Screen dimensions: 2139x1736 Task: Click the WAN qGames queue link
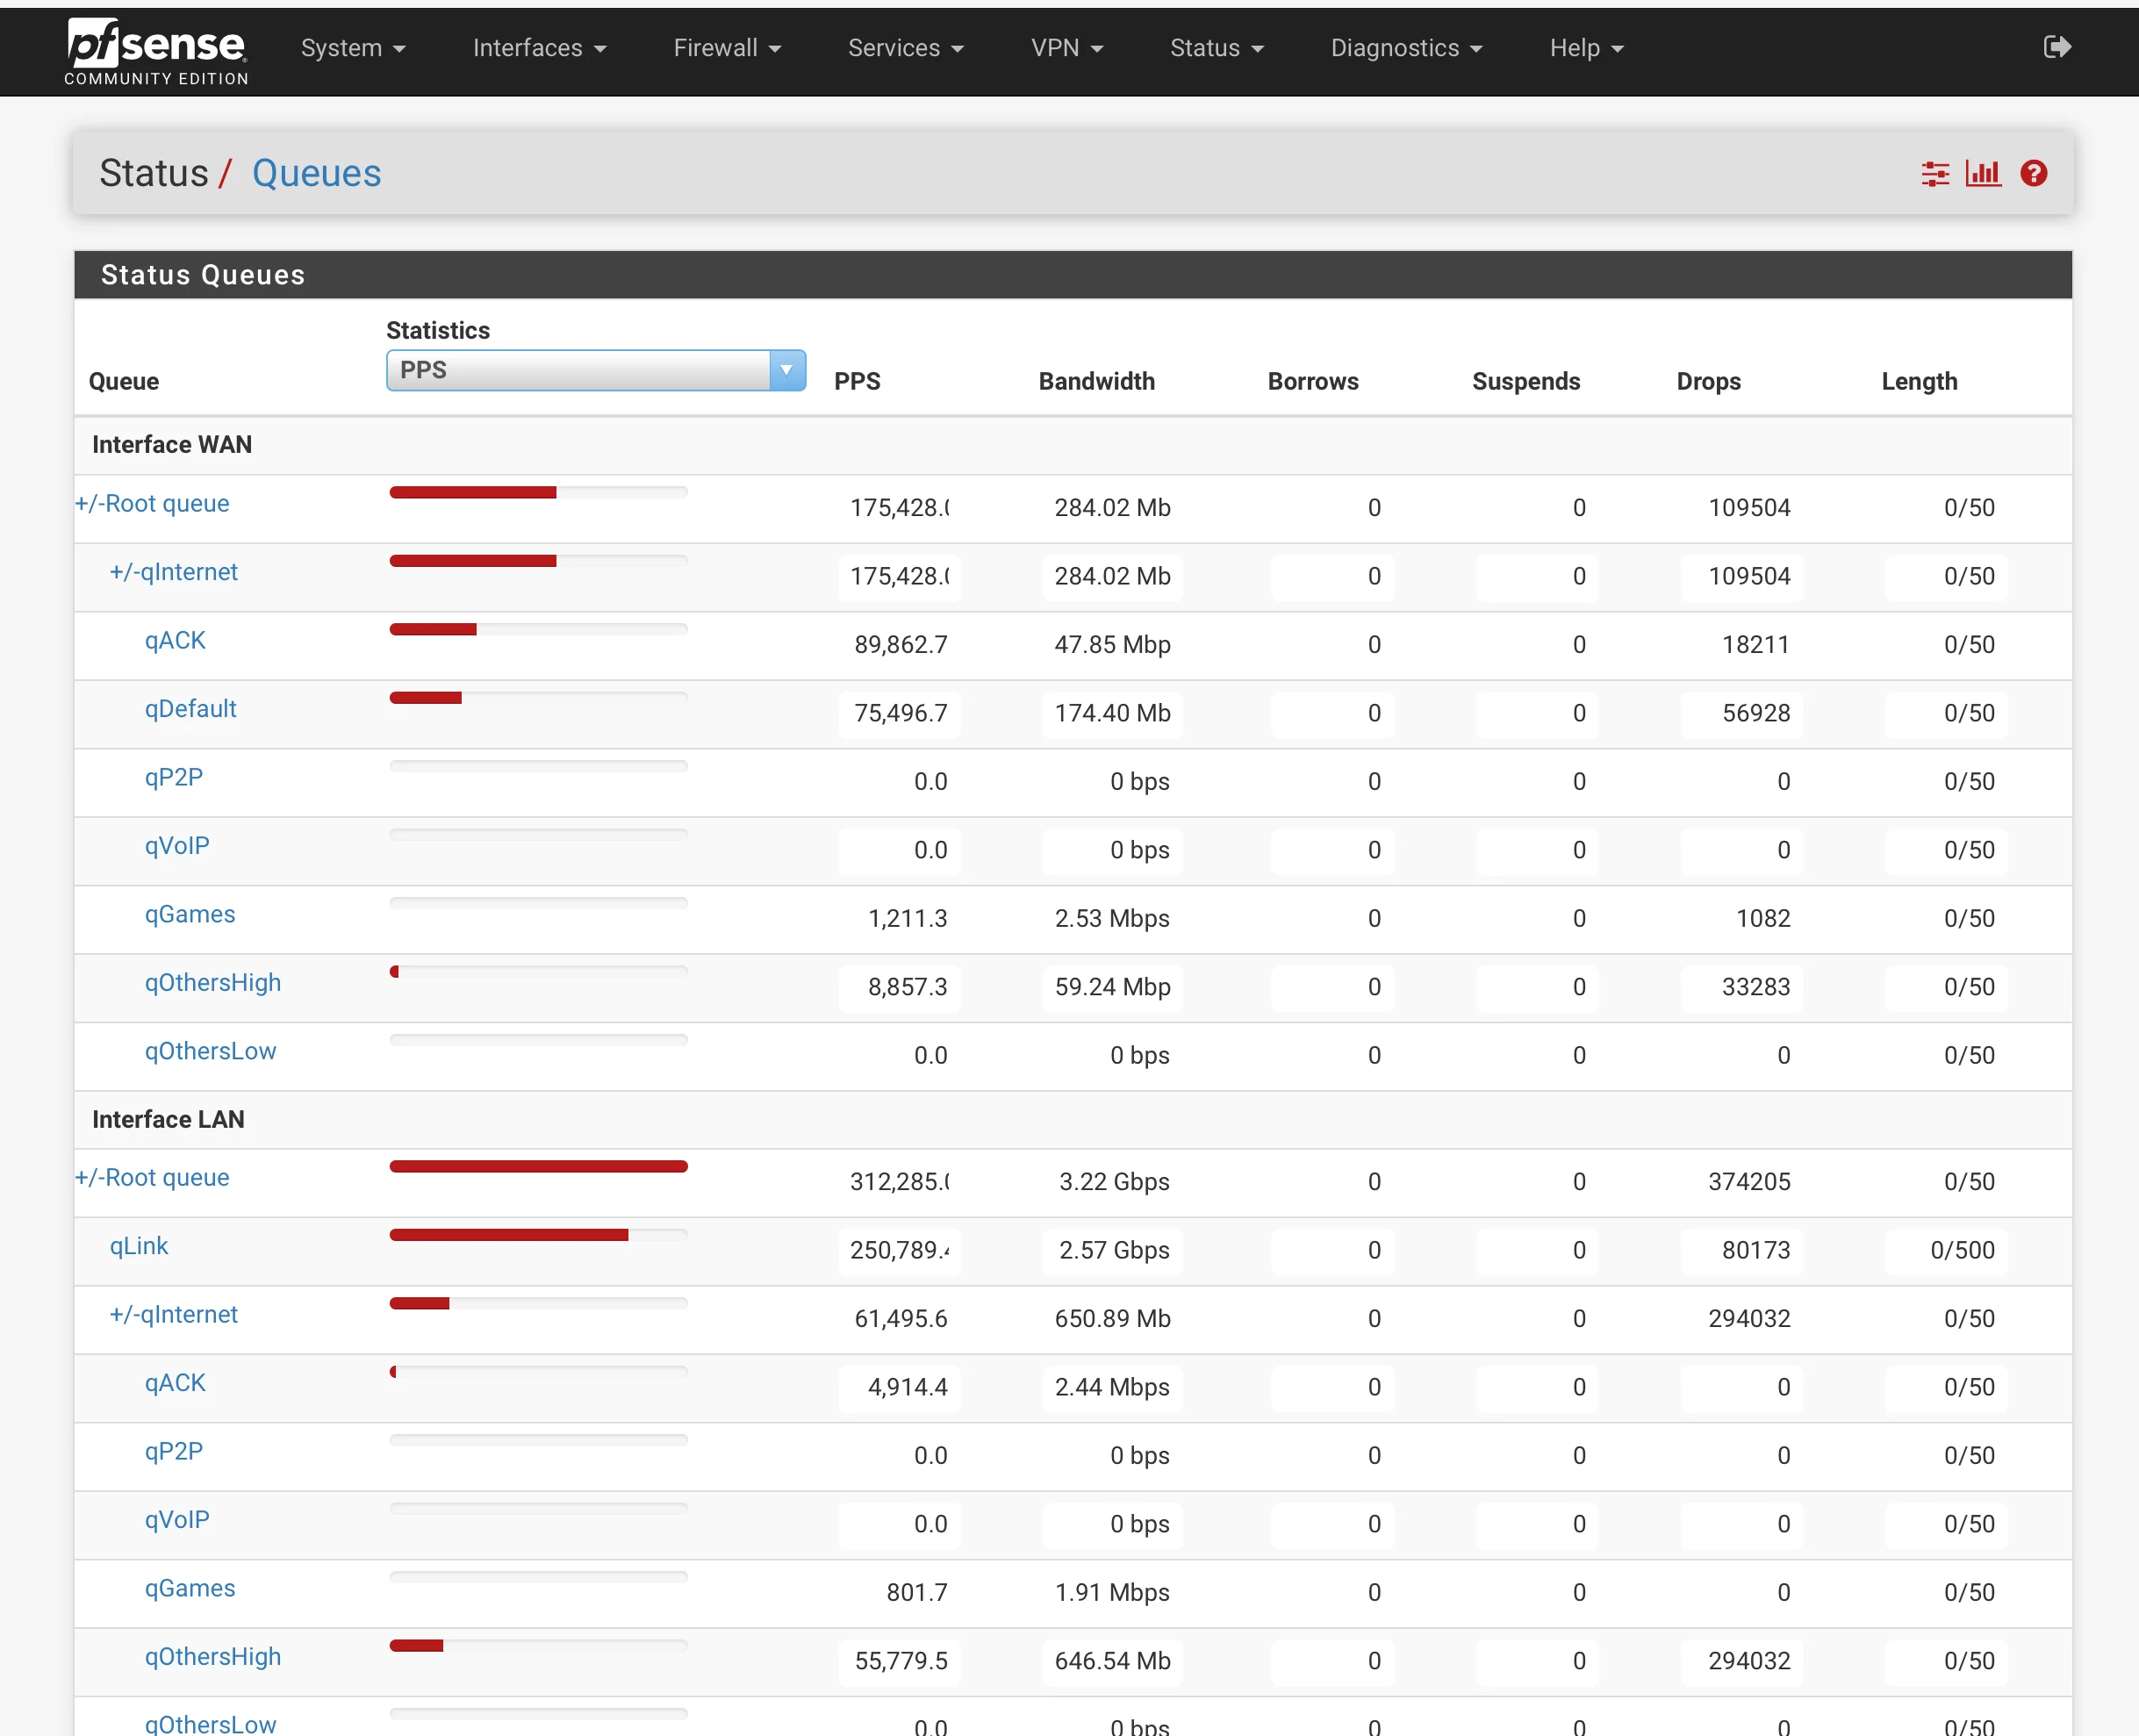(190, 914)
